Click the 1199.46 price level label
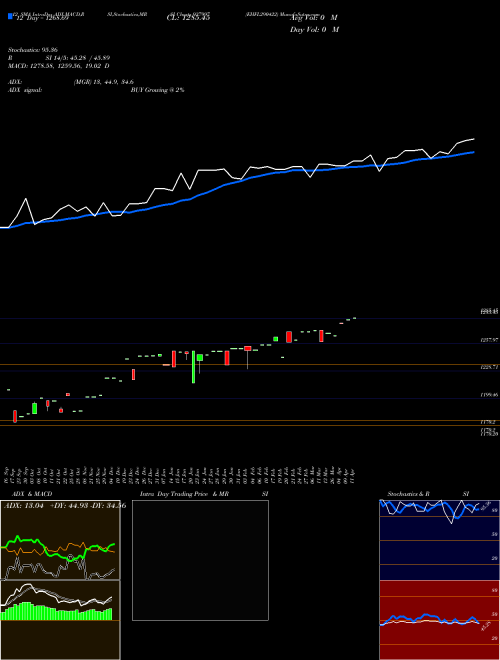The image size is (500, 660). tap(490, 395)
